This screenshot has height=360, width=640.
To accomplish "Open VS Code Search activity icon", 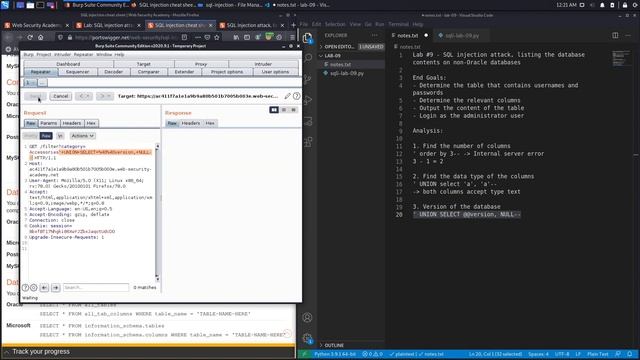I will [308, 58].
